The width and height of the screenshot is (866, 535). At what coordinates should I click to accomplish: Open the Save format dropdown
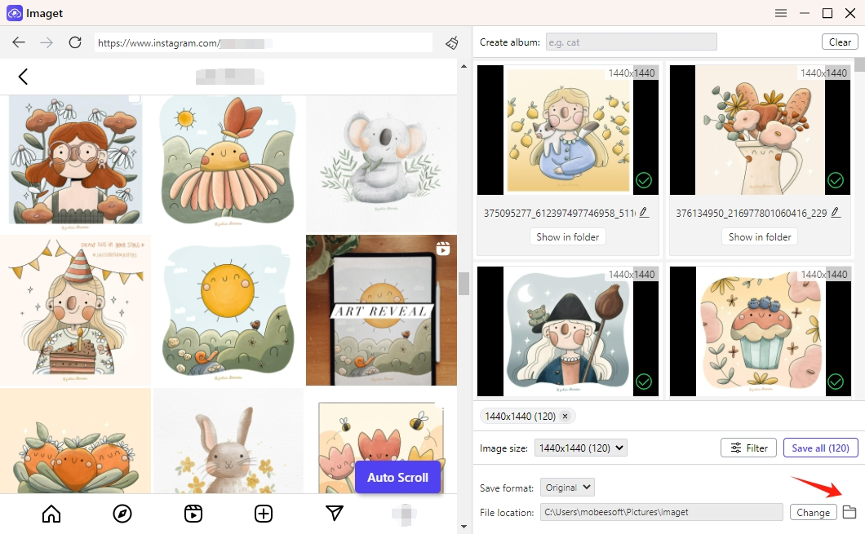[567, 488]
